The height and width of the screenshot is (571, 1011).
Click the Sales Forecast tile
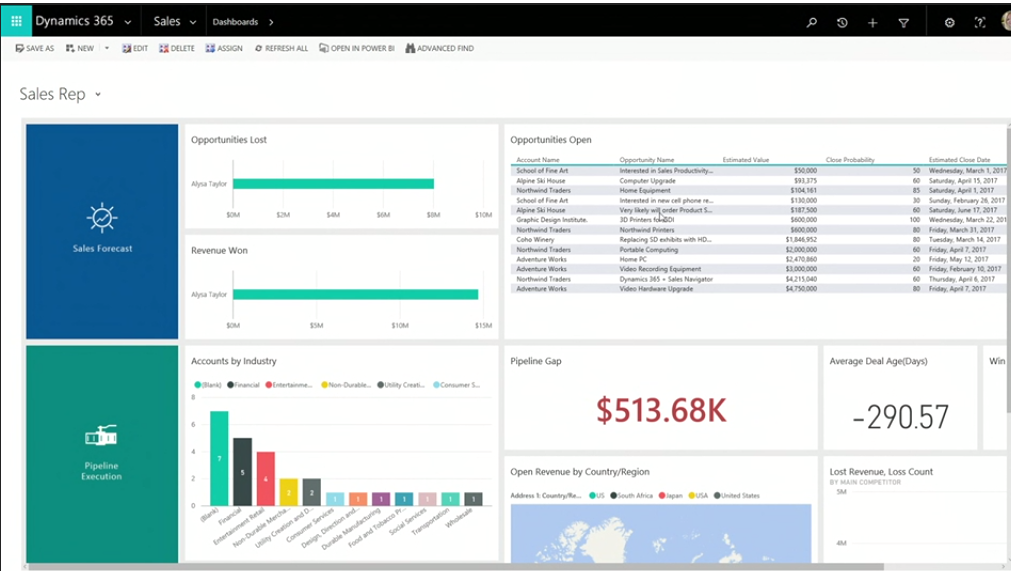(x=102, y=231)
